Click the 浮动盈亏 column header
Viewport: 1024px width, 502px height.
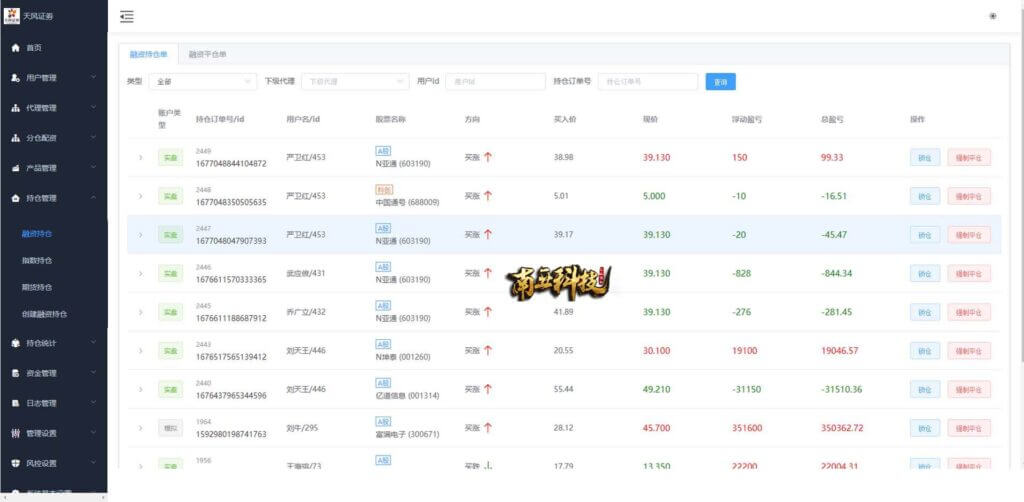pyautogui.click(x=746, y=120)
